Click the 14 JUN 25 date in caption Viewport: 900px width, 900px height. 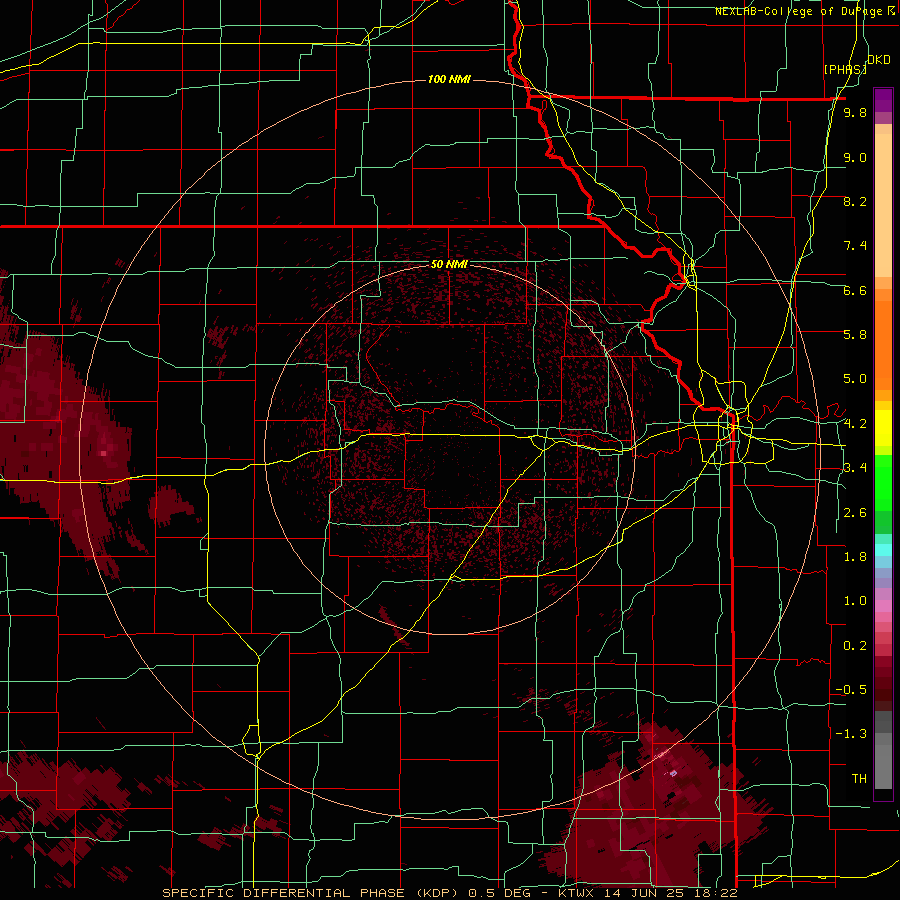(x=645, y=893)
